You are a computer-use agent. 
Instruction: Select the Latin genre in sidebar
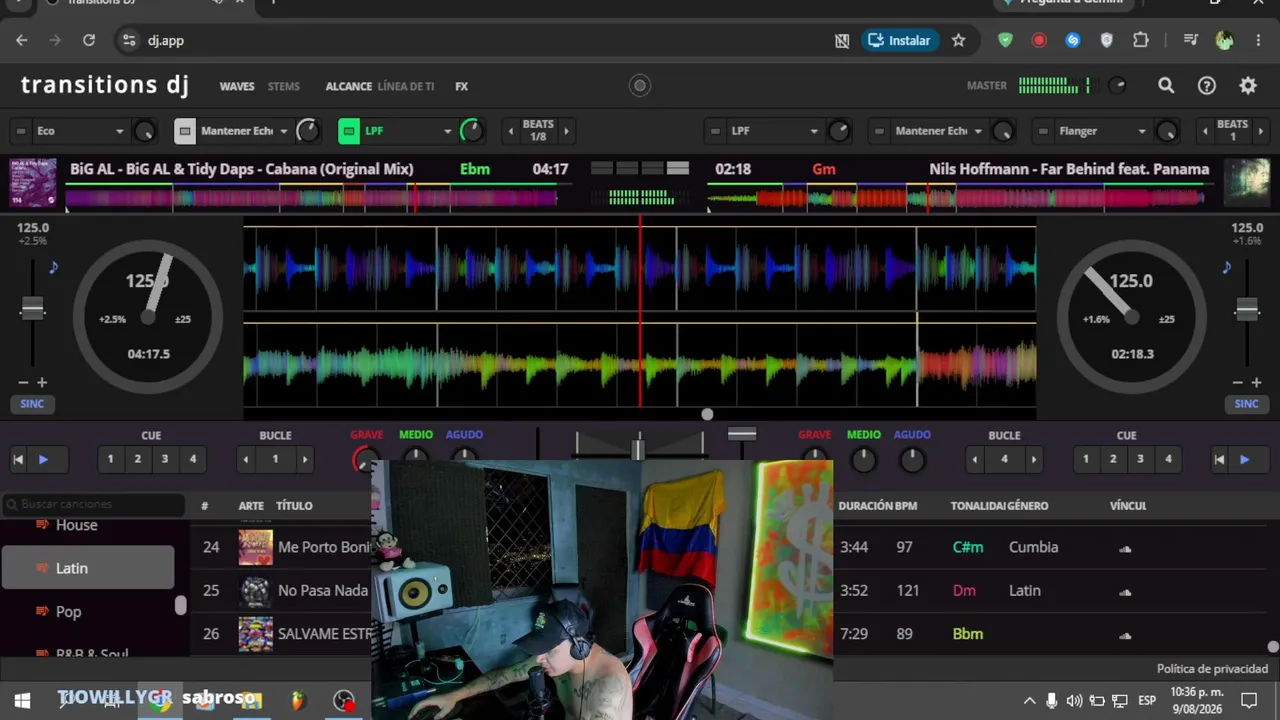pyautogui.click(x=88, y=568)
